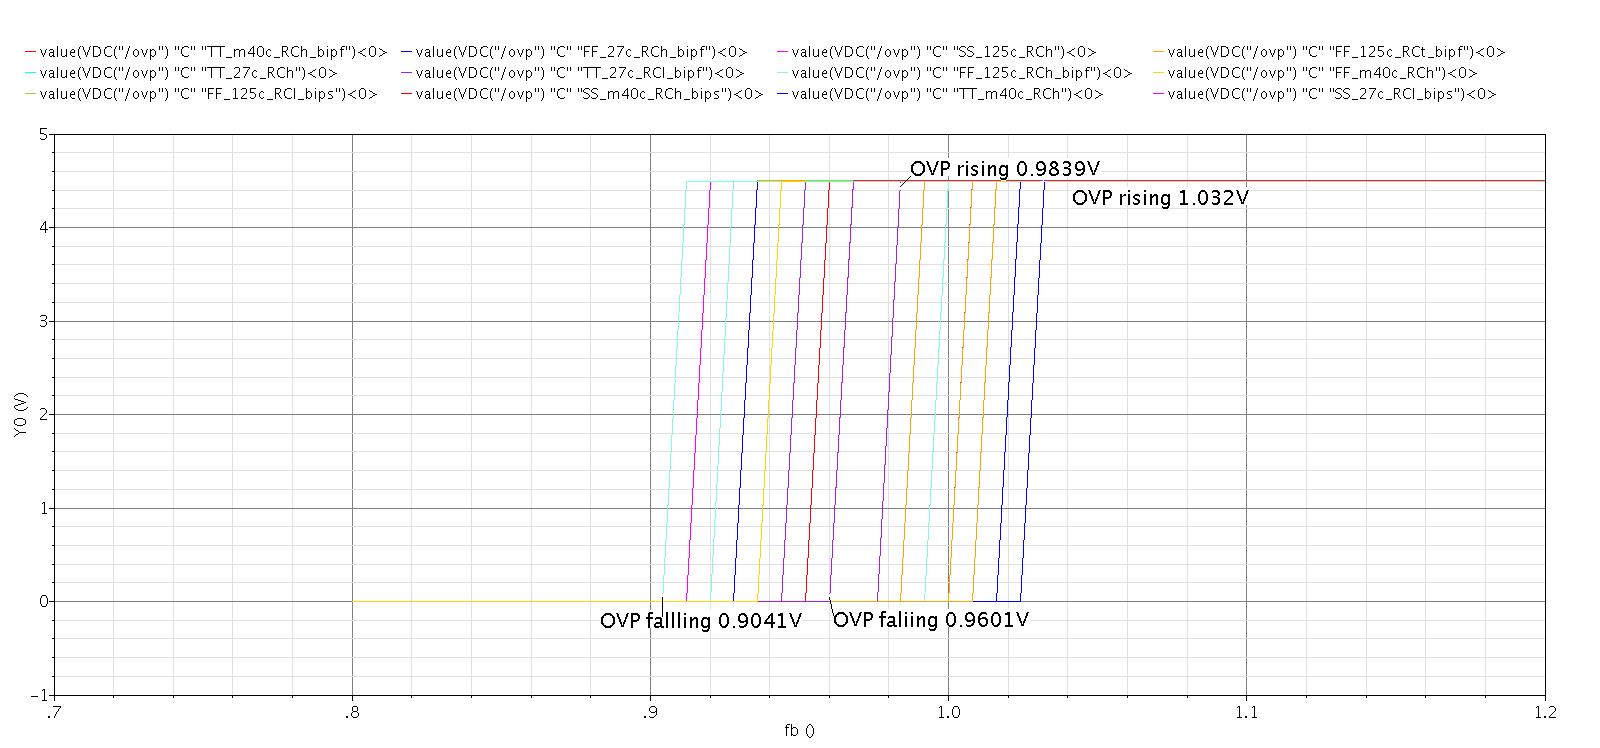Click the 3 tick label on y-axis
The width and height of the screenshot is (1600, 748).
(x=43, y=321)
